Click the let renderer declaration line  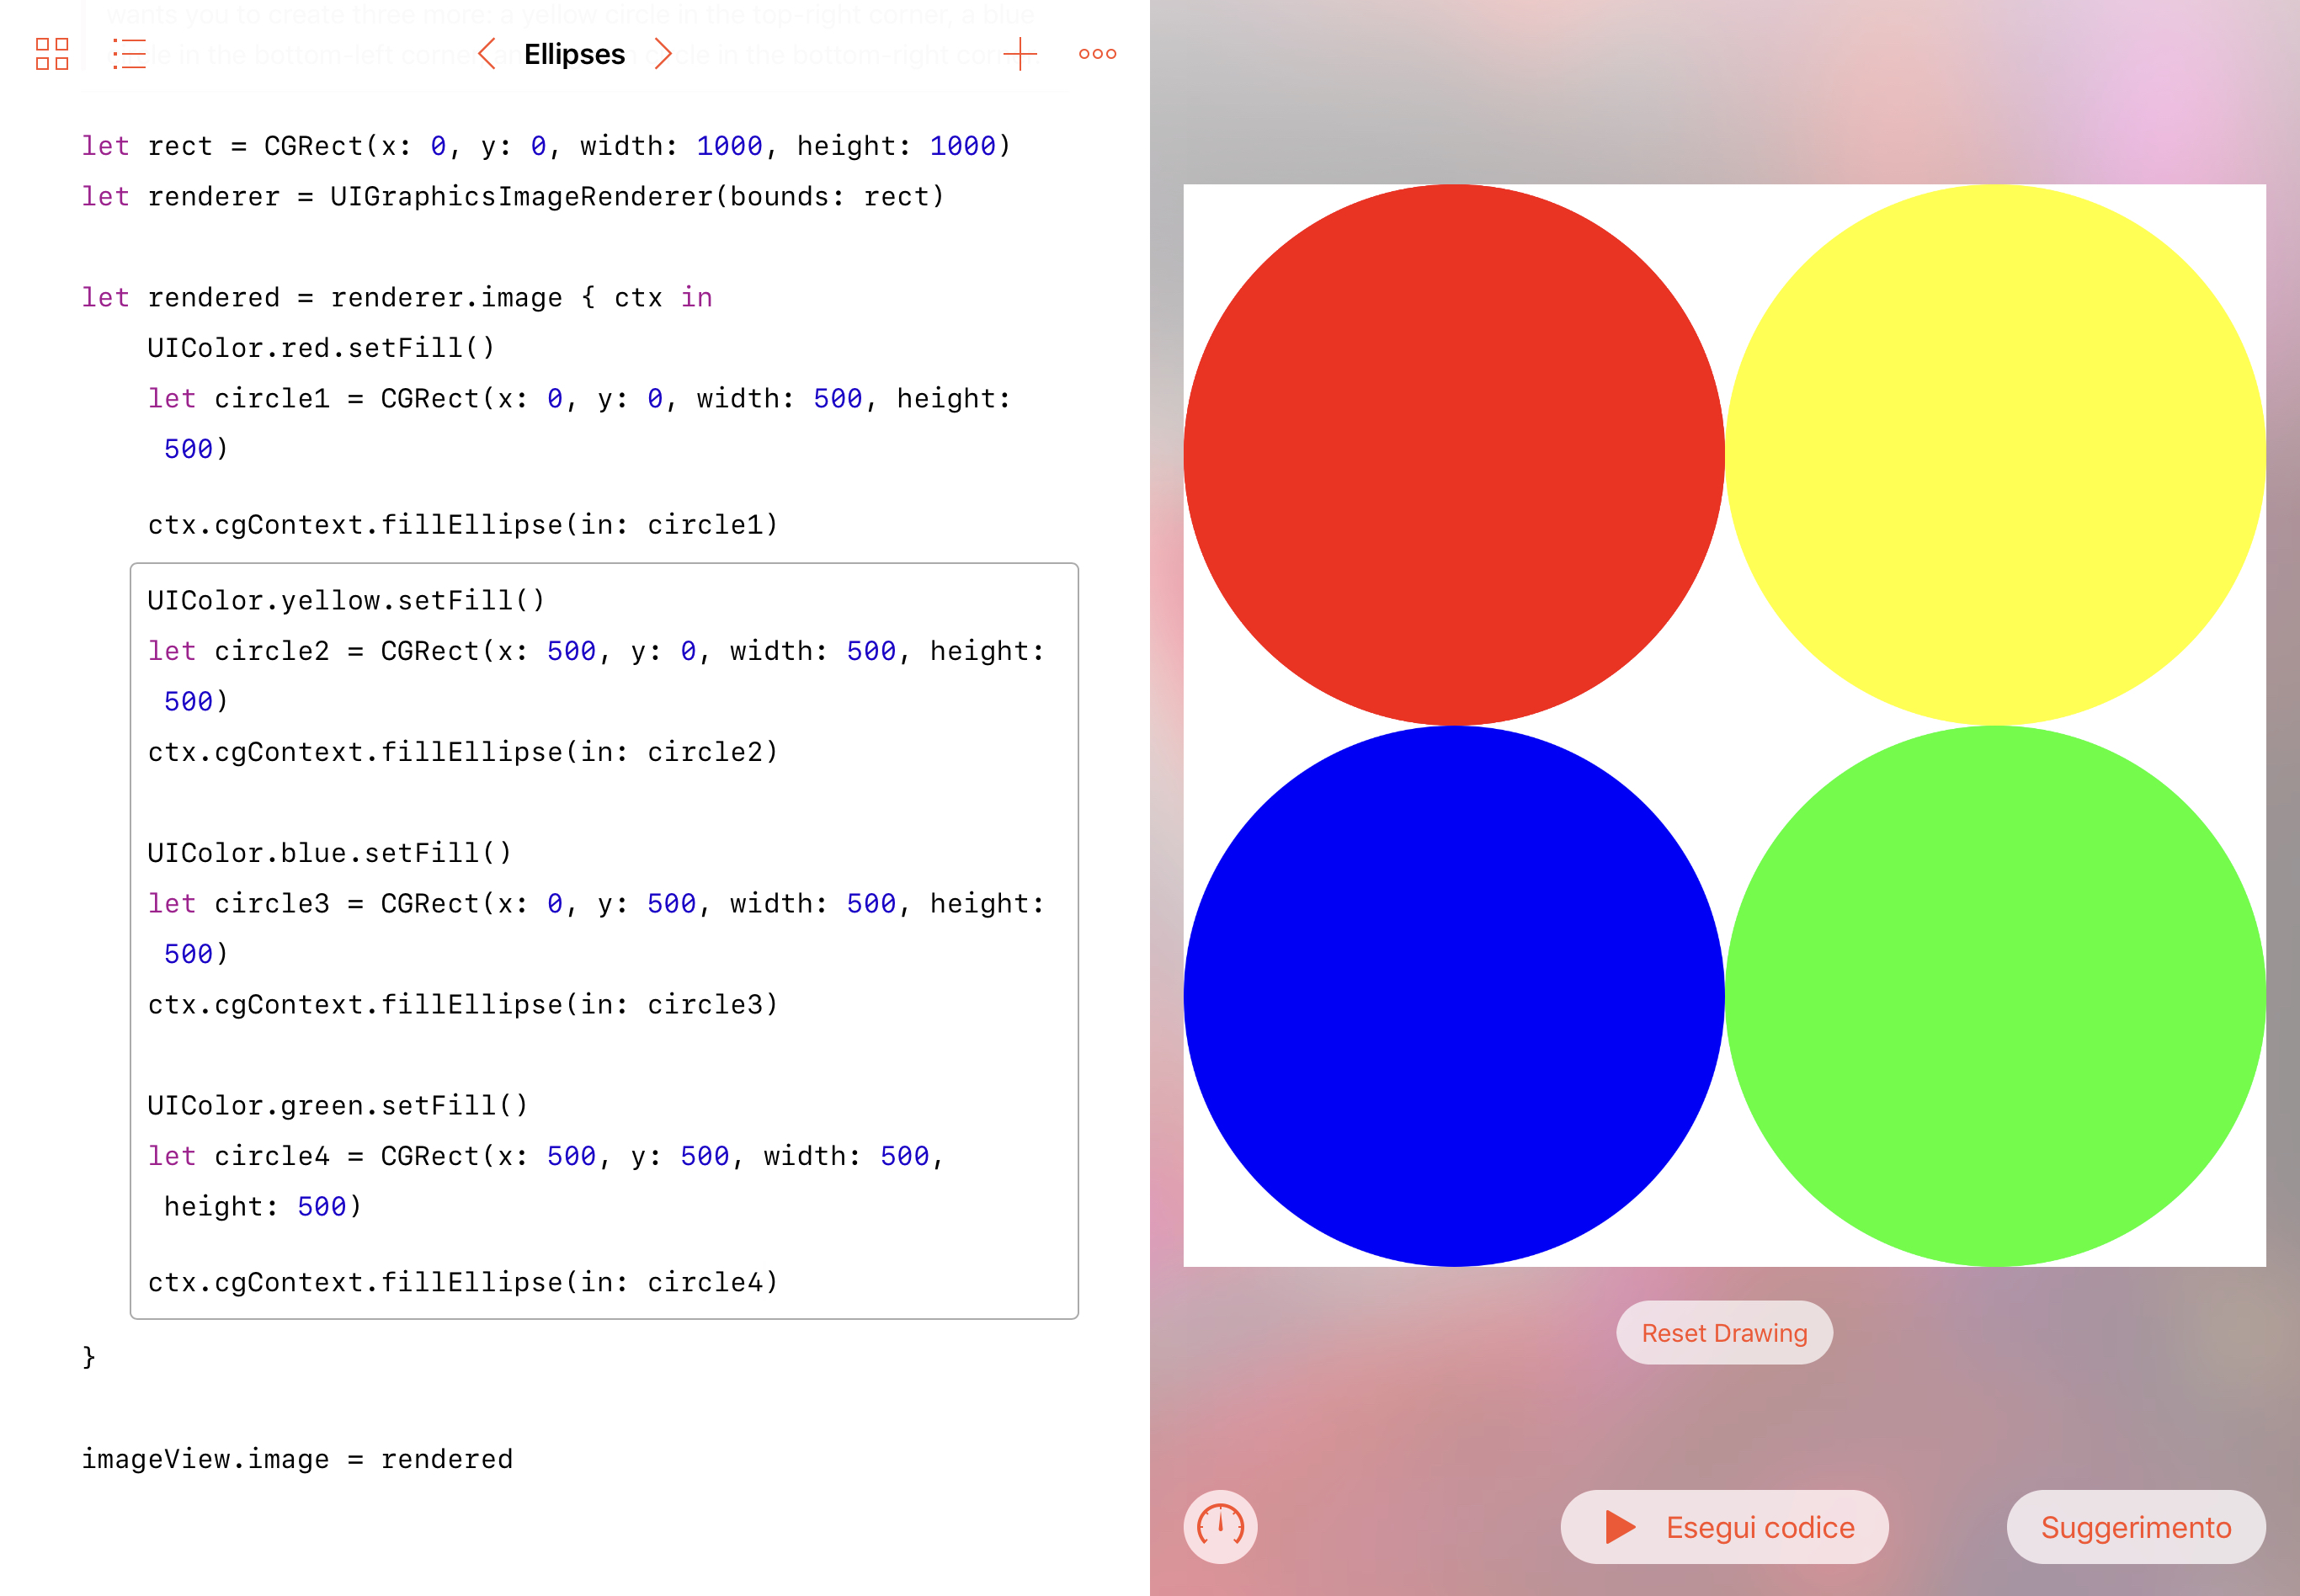pos(512,197)
